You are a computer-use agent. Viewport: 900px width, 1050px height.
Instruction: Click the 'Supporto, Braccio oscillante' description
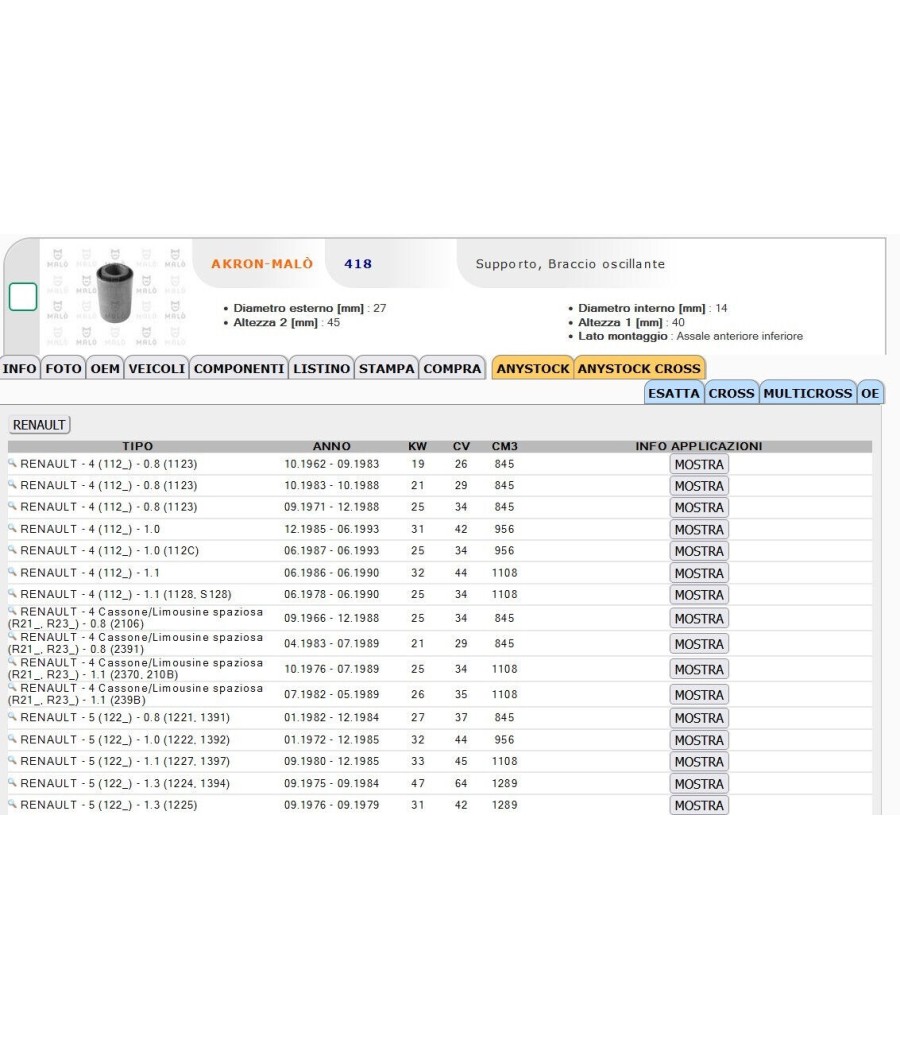571,264
